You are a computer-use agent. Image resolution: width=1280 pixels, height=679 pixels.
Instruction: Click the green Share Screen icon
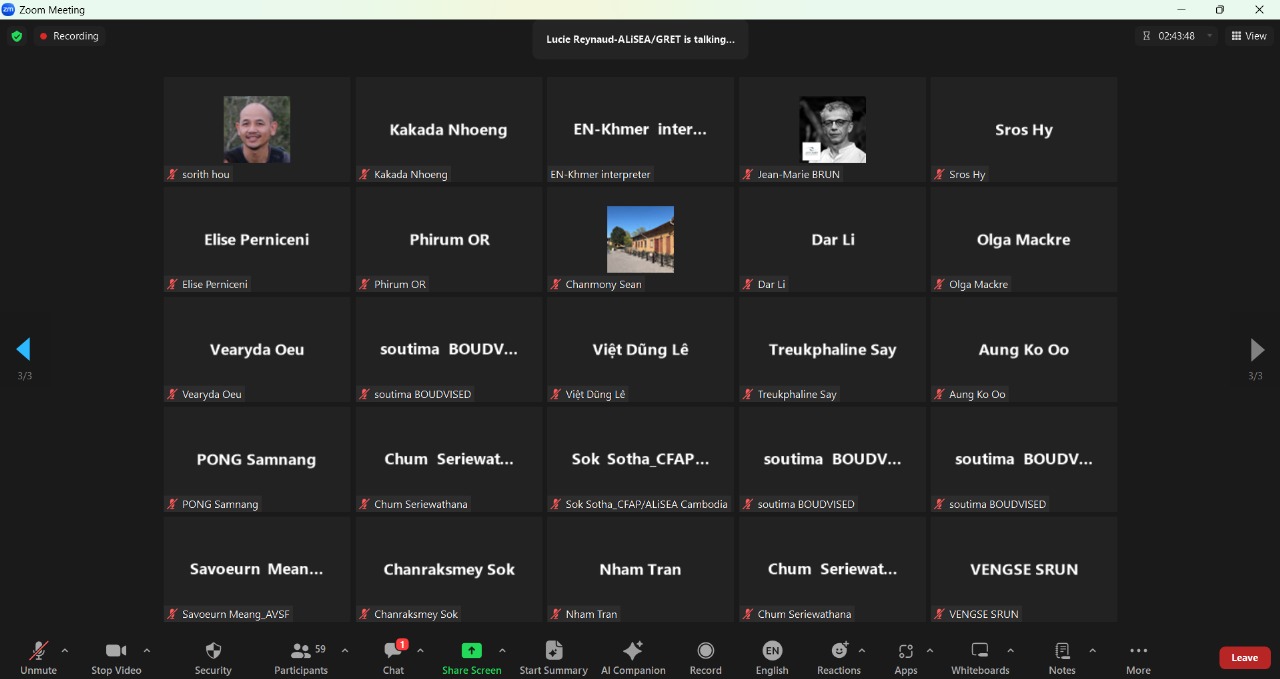pos(471,650)
